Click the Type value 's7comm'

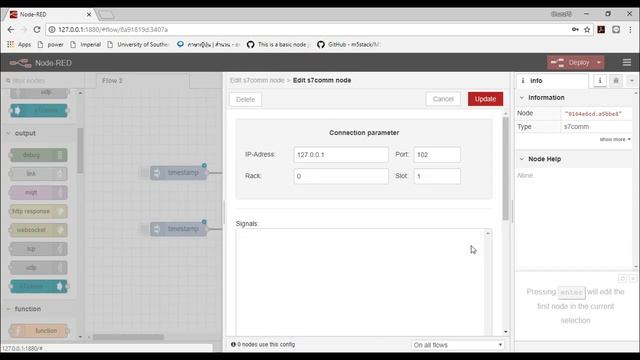576,127
